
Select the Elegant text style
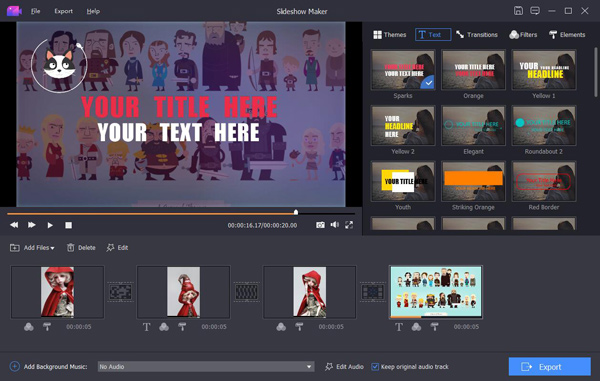[473, 125]
